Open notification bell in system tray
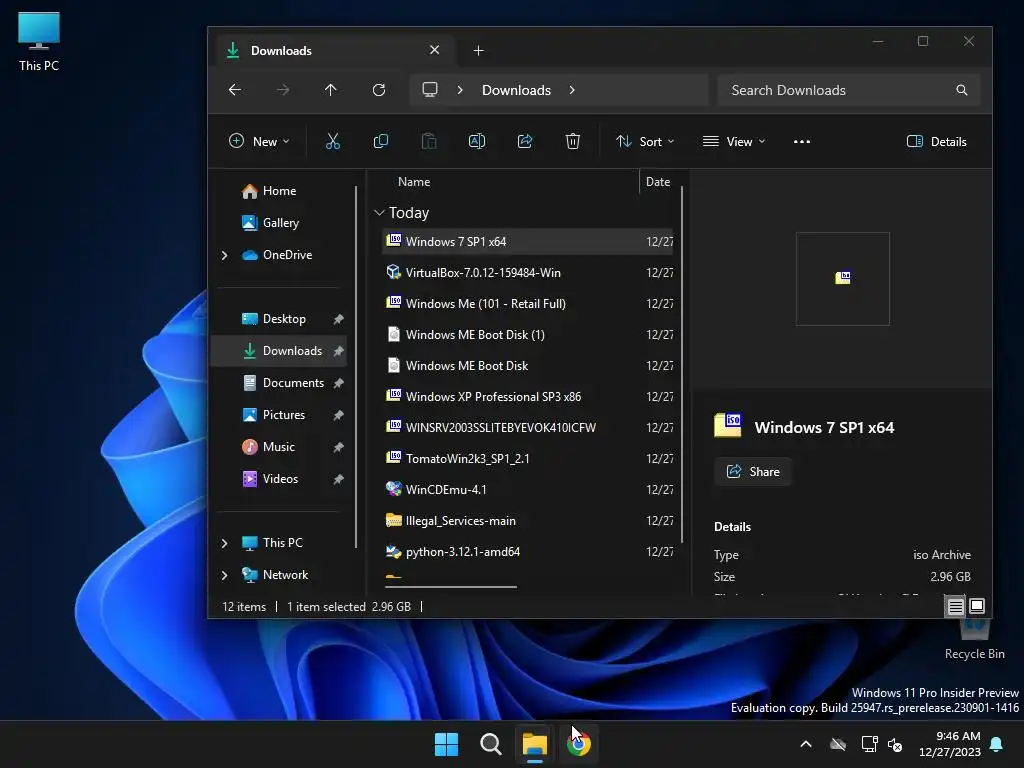 (997, 744)
